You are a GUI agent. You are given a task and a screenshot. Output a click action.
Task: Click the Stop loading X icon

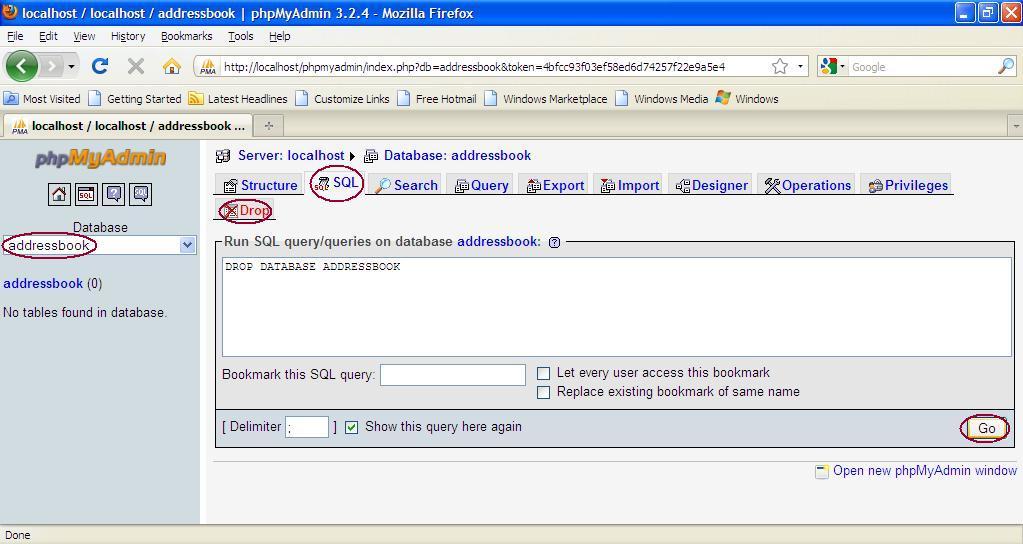[136, 66]
